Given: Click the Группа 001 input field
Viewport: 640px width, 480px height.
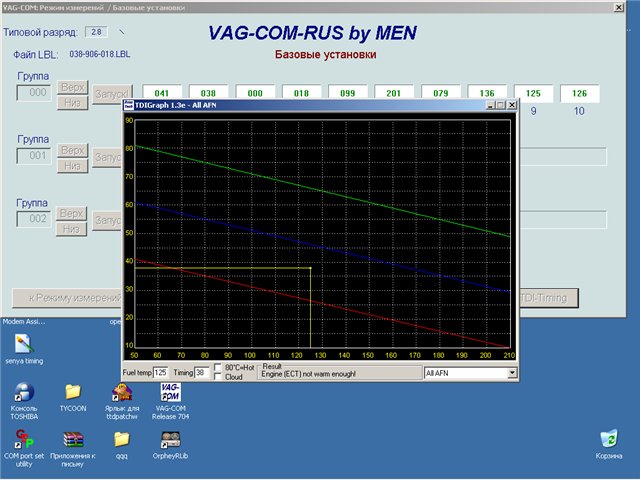Looking at the screenshot, I should (x=34, y=156).
